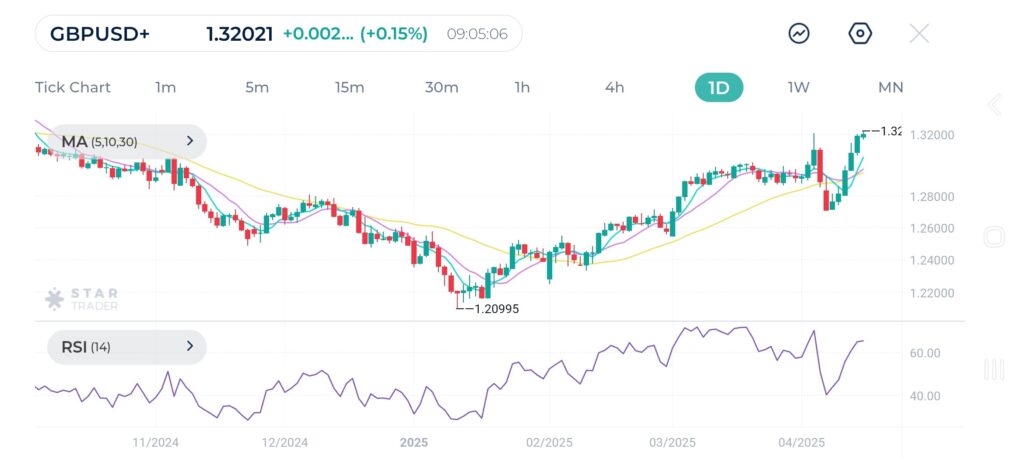Tap the Android home square icon

[x=994, y=237]
